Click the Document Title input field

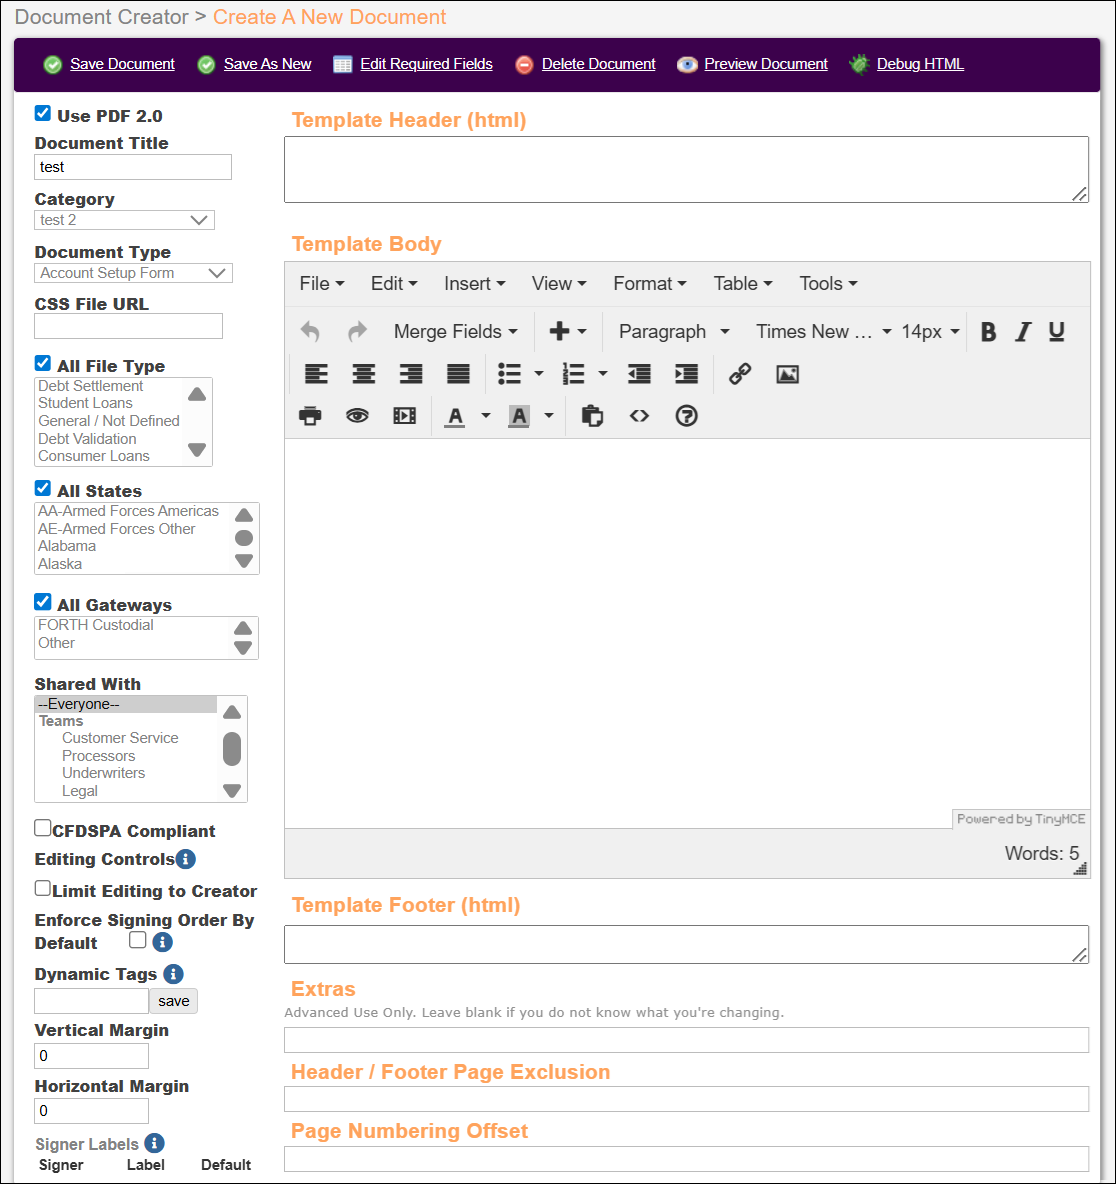point(133,167)
